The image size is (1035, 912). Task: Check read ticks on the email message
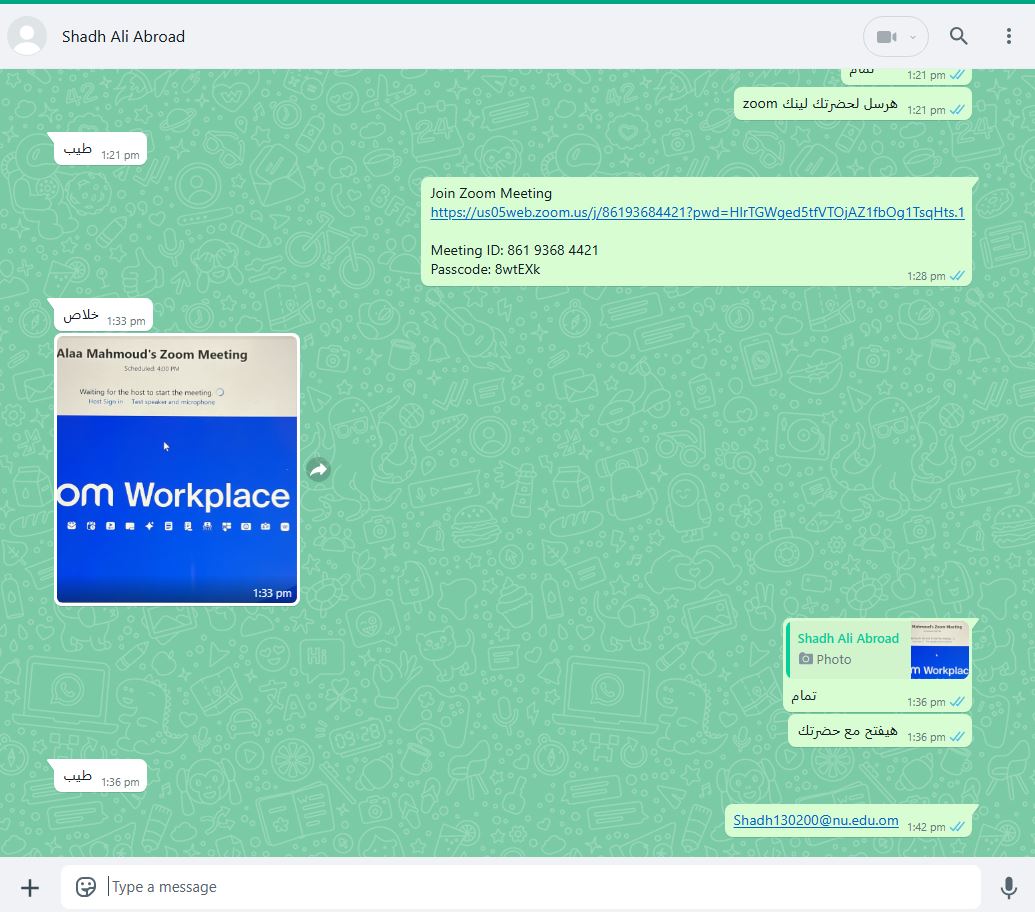957,826
